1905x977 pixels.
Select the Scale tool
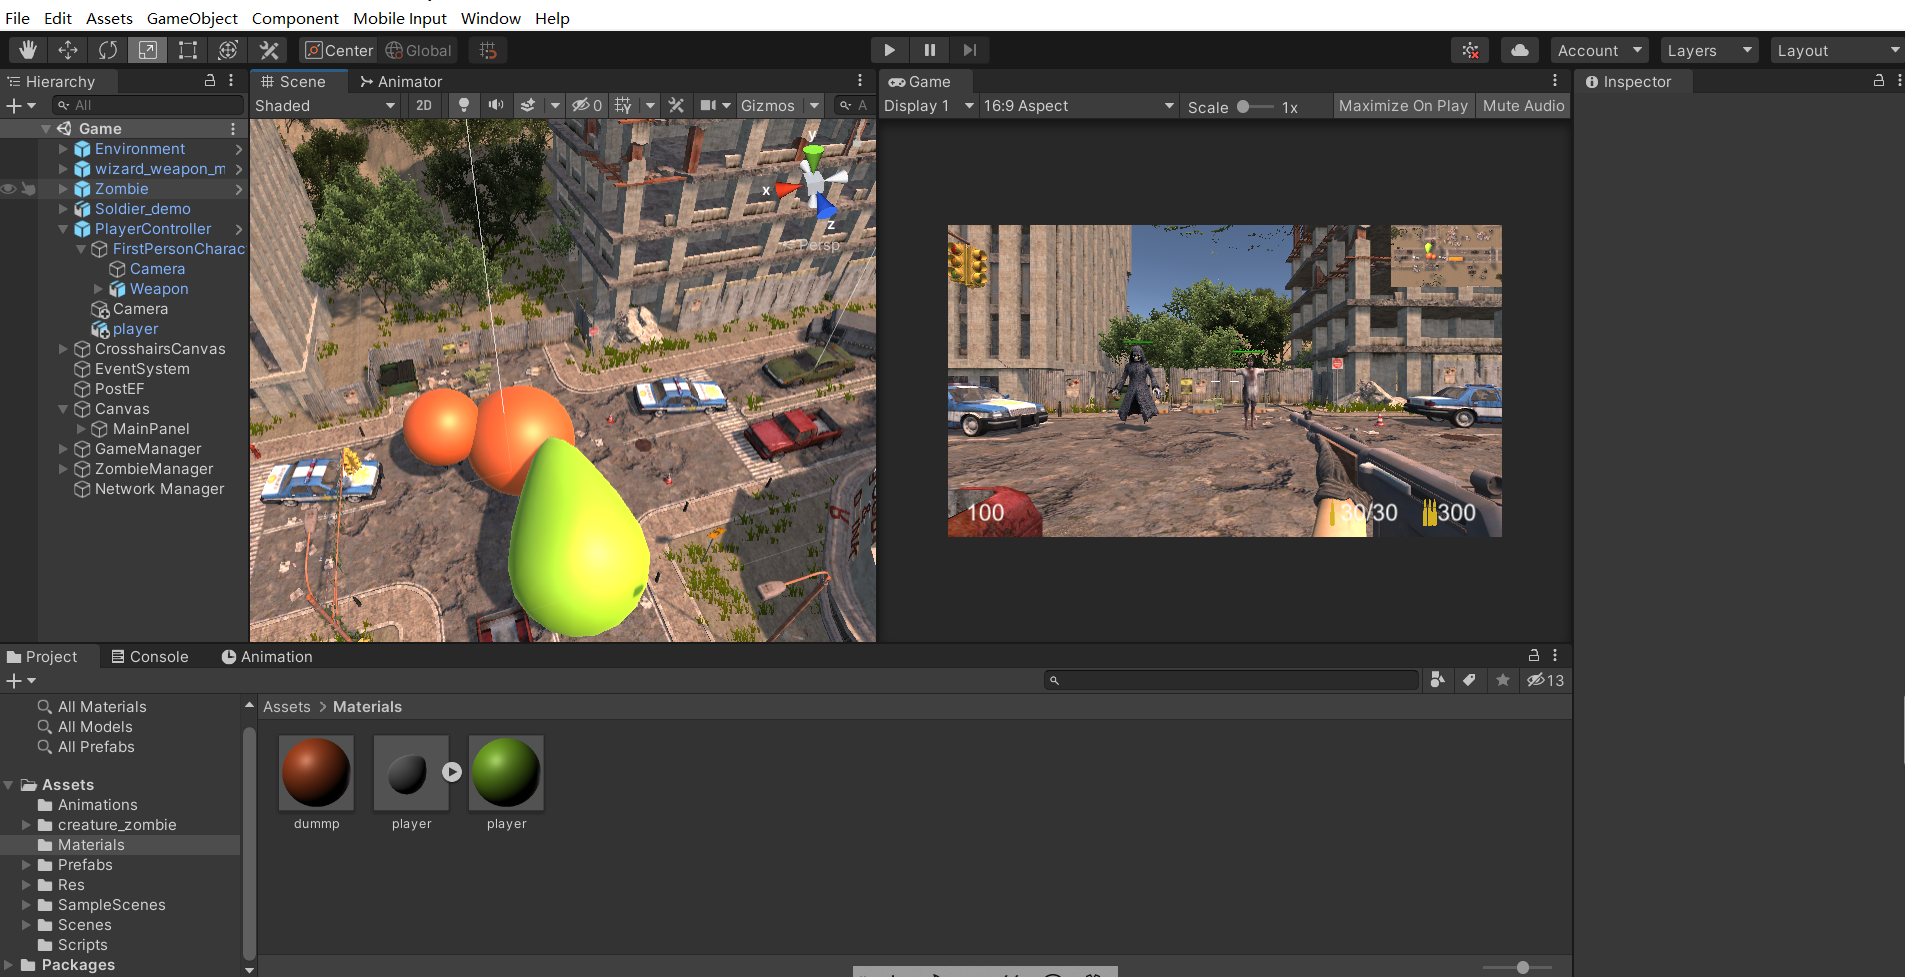tap(147, 50)
